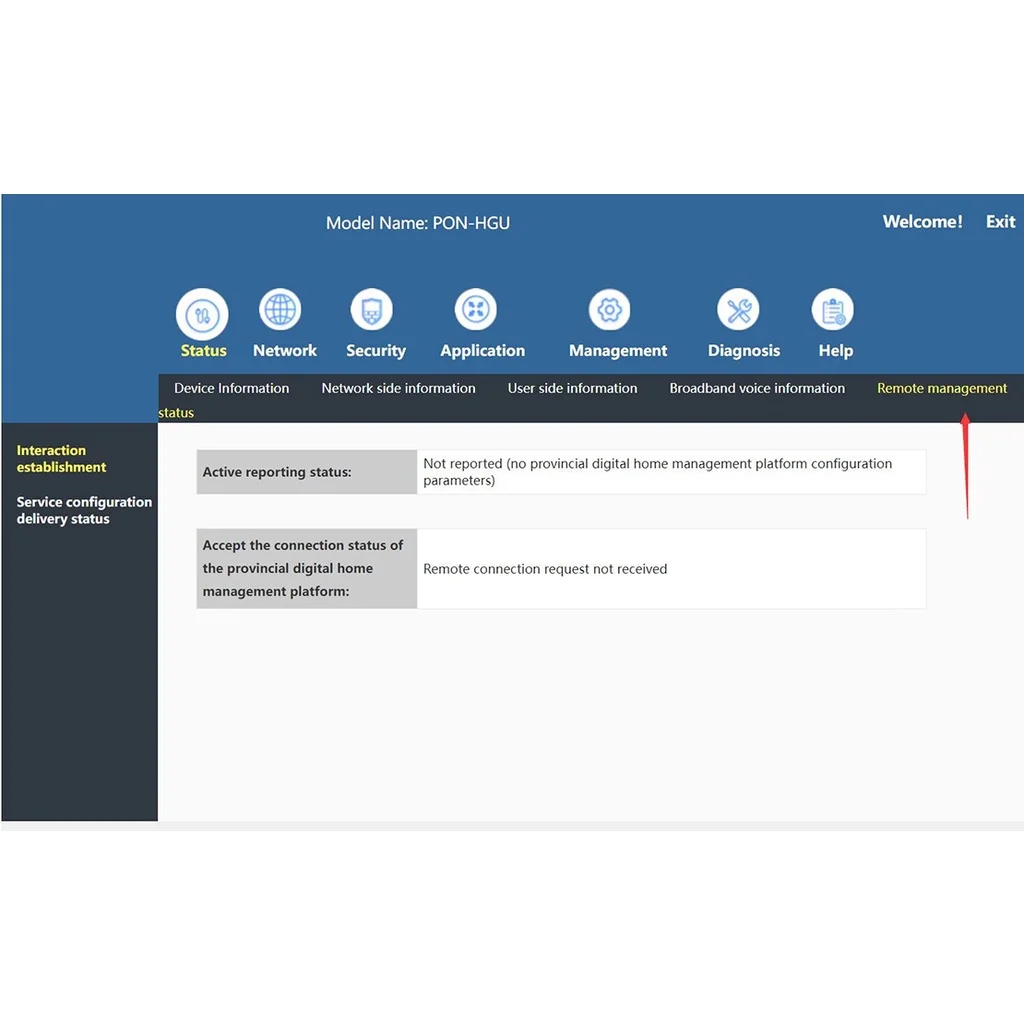Click the Remote connection request not received cell

545,569
